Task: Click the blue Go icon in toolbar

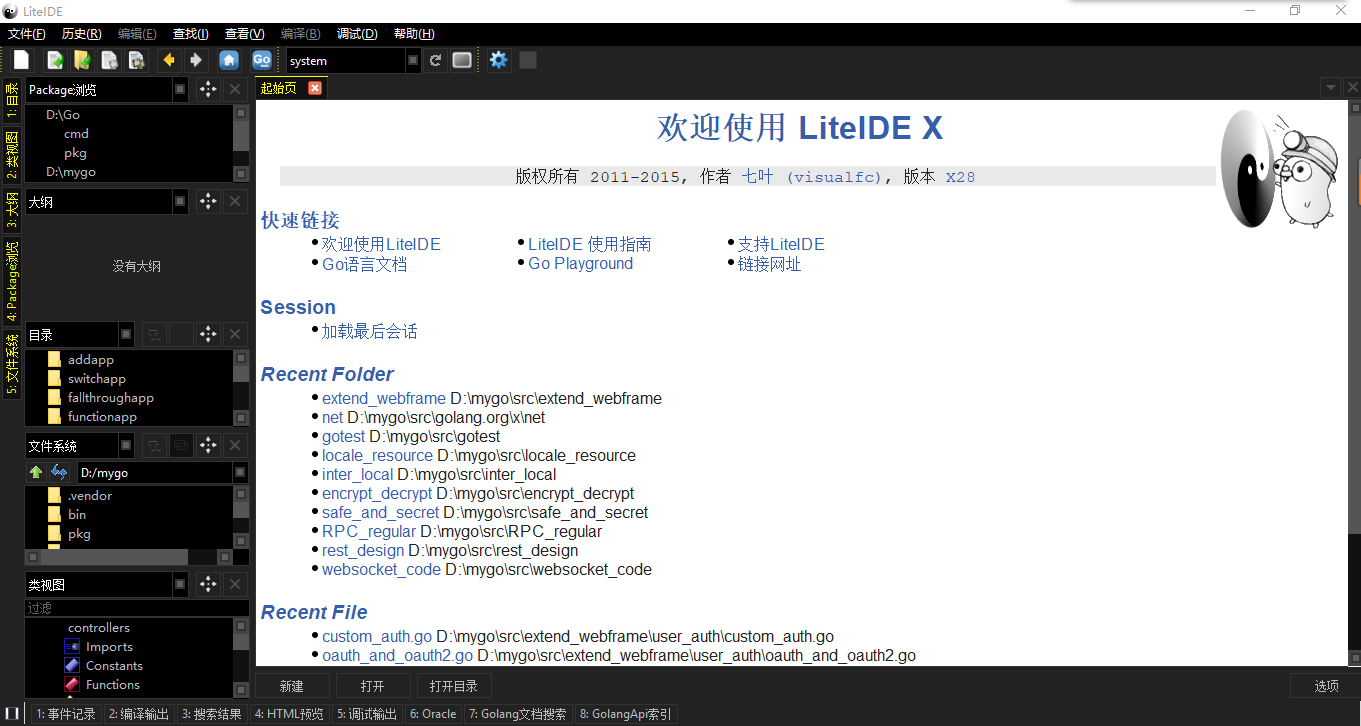Action: point(262,60)
